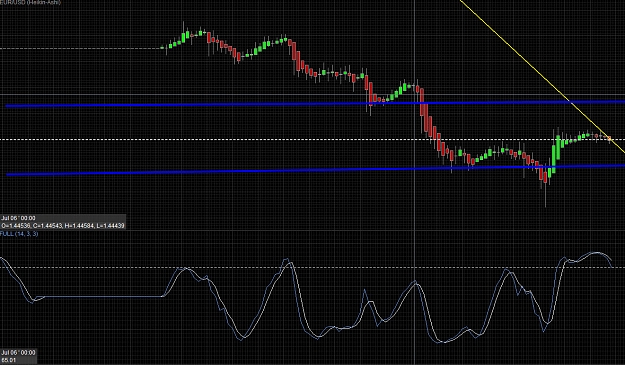Click the Jul 06 date label in stochastic panel
625x365 pixels.
pos(18,352)
